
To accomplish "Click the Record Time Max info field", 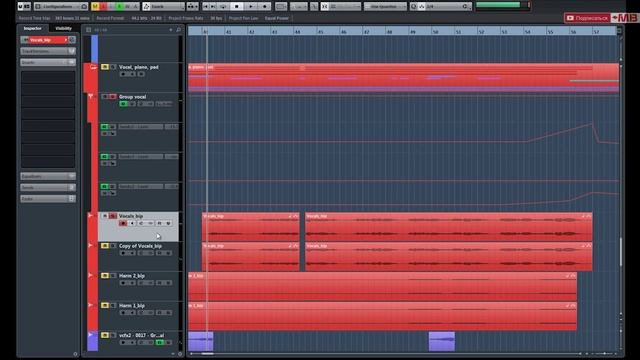I will tap(54, 18).
